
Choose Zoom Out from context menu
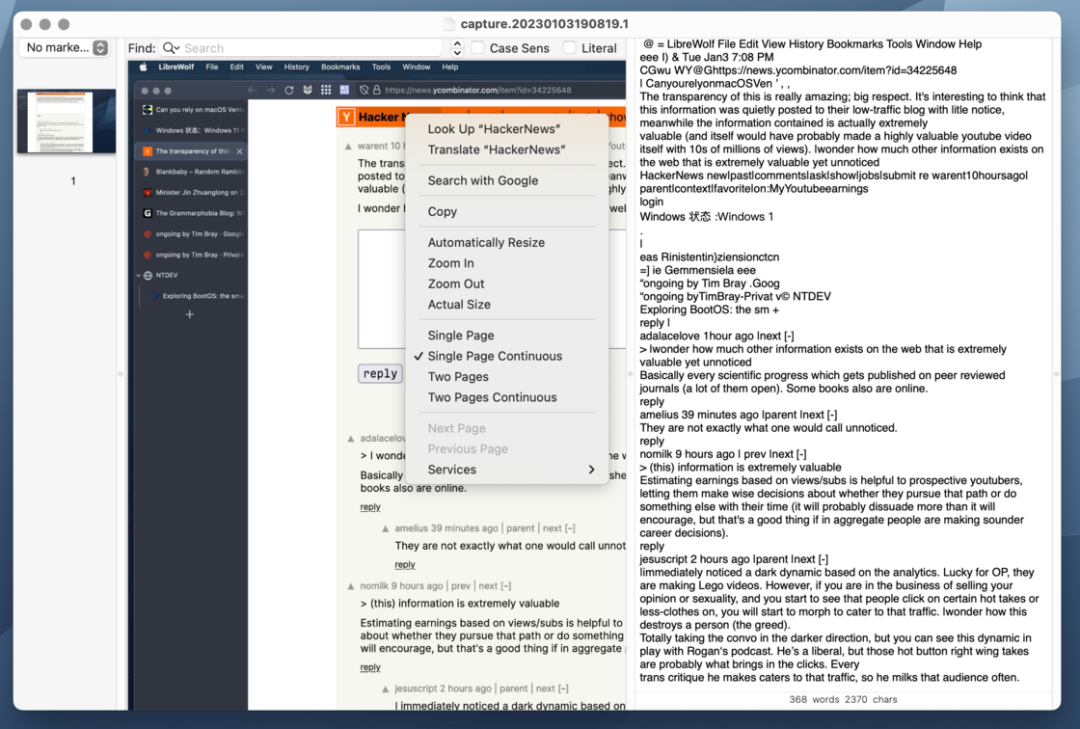tap(455, 284)
